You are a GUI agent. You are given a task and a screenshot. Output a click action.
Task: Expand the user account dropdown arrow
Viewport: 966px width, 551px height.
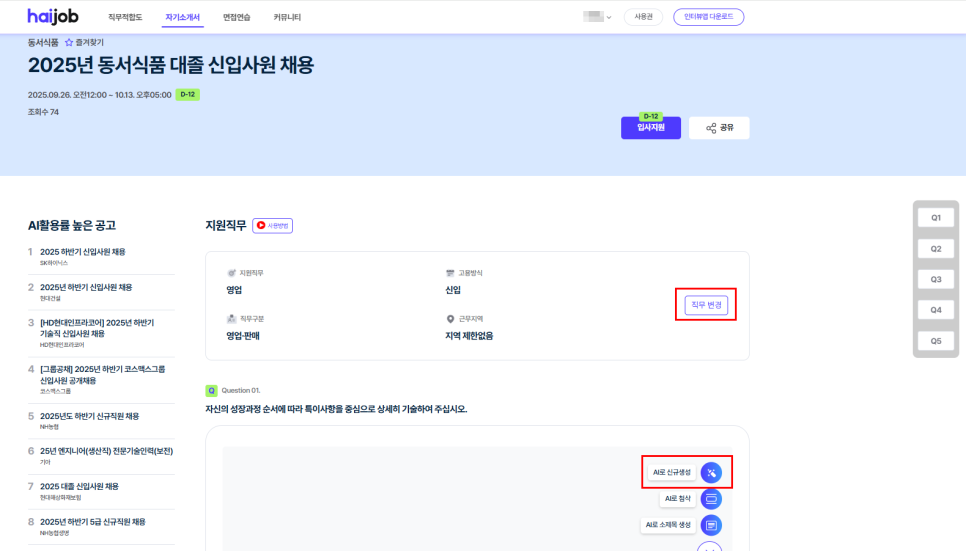coord(608,17)
